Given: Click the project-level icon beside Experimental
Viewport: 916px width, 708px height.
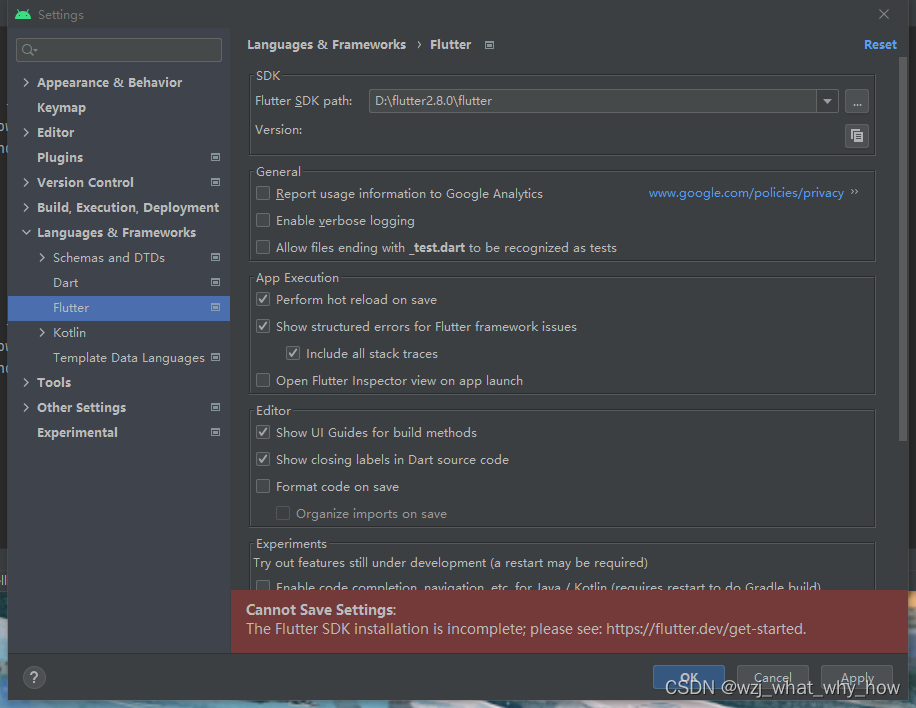Looking at the screenshot, I should coord(216,432).
